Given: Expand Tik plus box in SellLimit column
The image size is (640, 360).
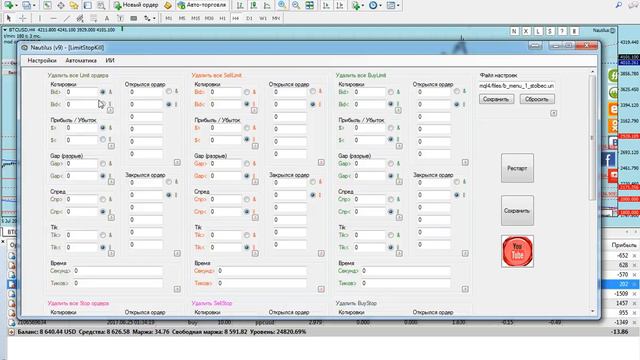Looking at the screenshot, I should (x=255, y=253).
